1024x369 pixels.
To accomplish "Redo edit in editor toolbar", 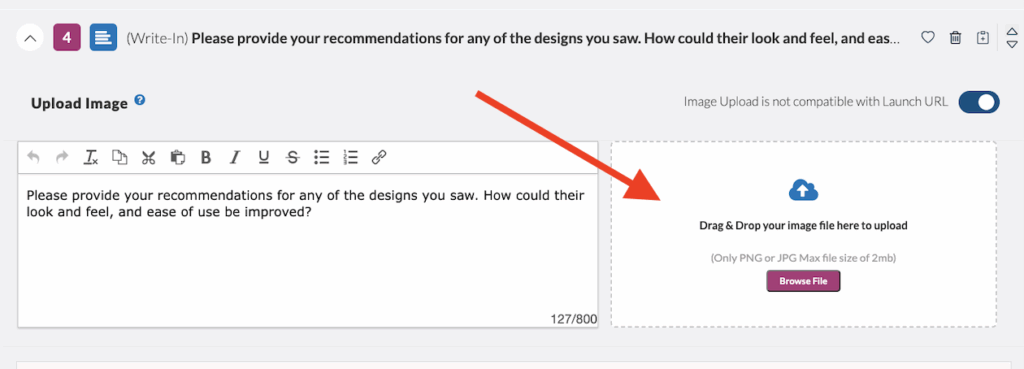I will click(62, 157).
